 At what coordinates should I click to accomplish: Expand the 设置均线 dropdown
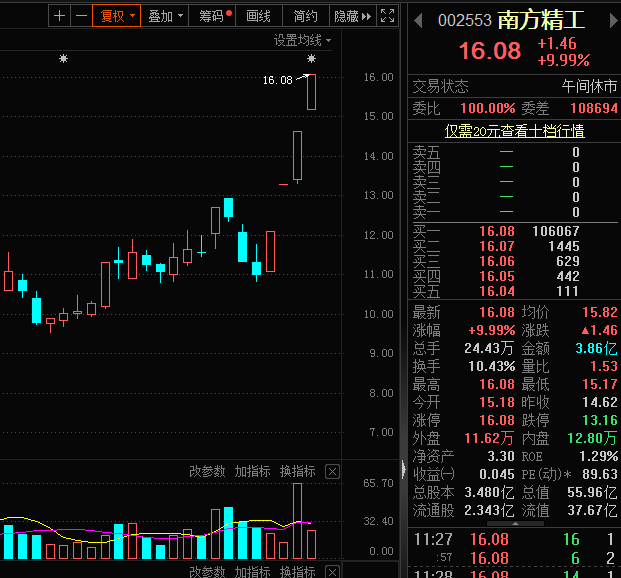coord(303,40)
